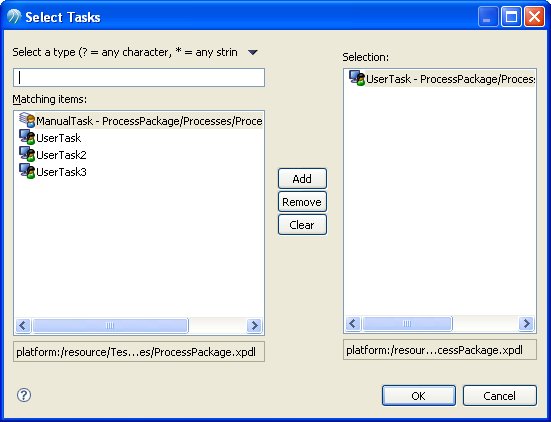Select UserTask3 in matching items
The width and height of the screenshot is (551, 422).
pos(61,172)
